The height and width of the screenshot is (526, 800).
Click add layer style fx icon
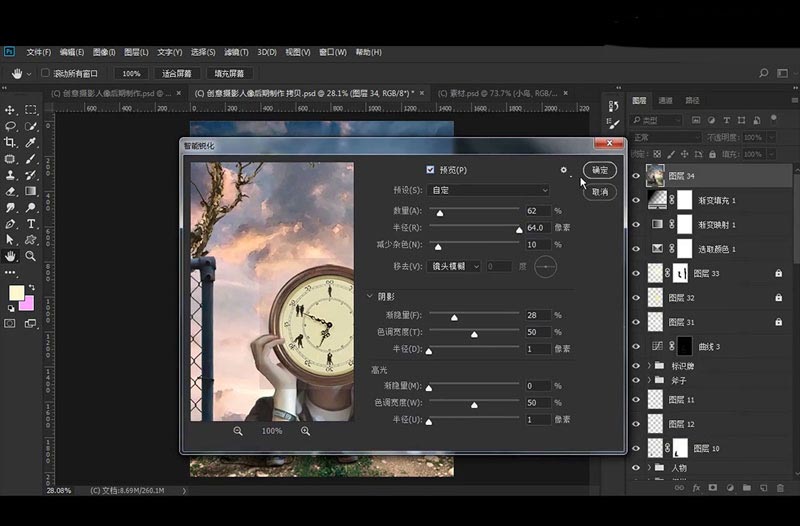click(696, 488)
